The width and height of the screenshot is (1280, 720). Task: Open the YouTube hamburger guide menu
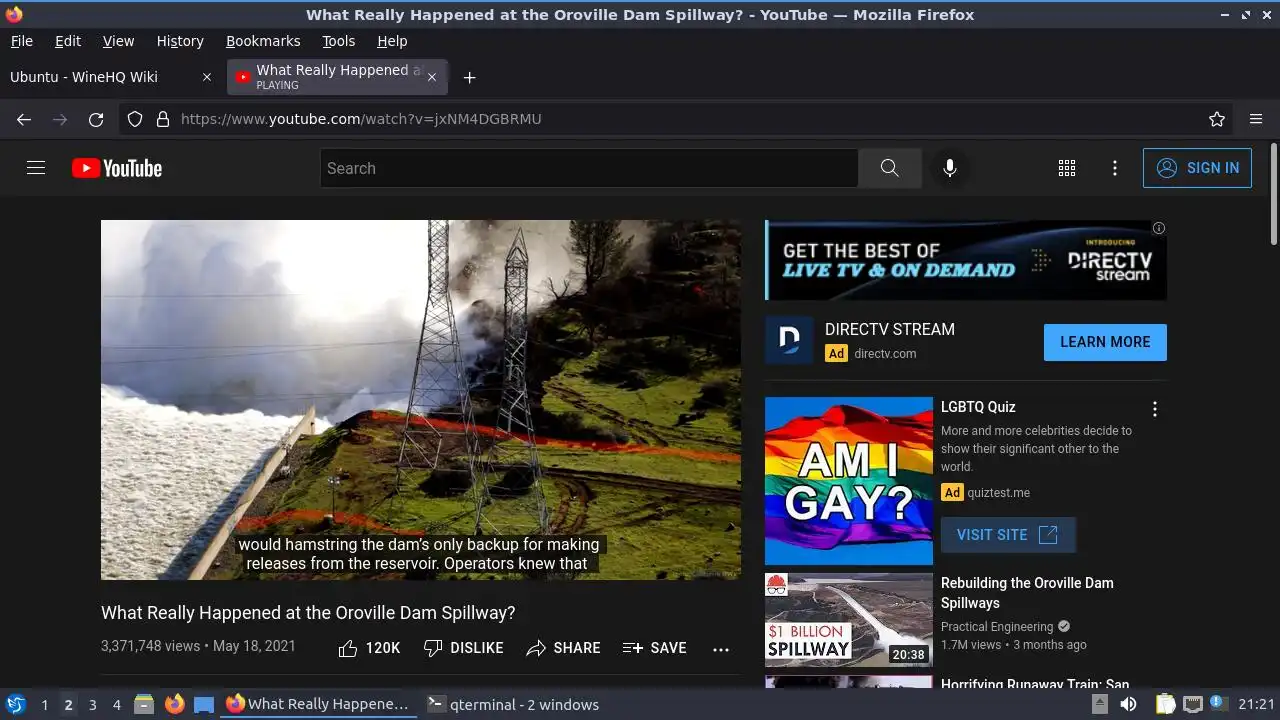tap(36, 168)
